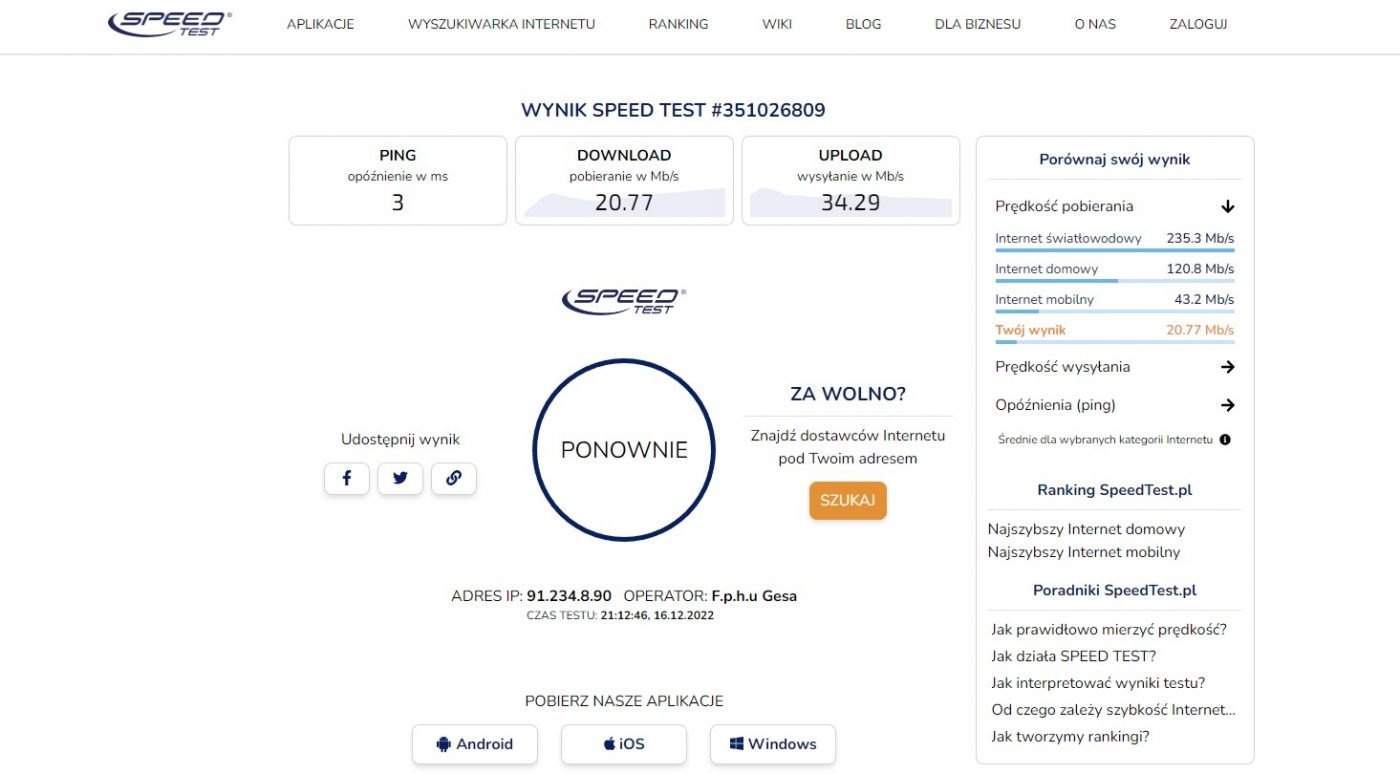Open Jak działa SPEED TEST? guide
The image size is (1400, 774).
(1074, 656)
